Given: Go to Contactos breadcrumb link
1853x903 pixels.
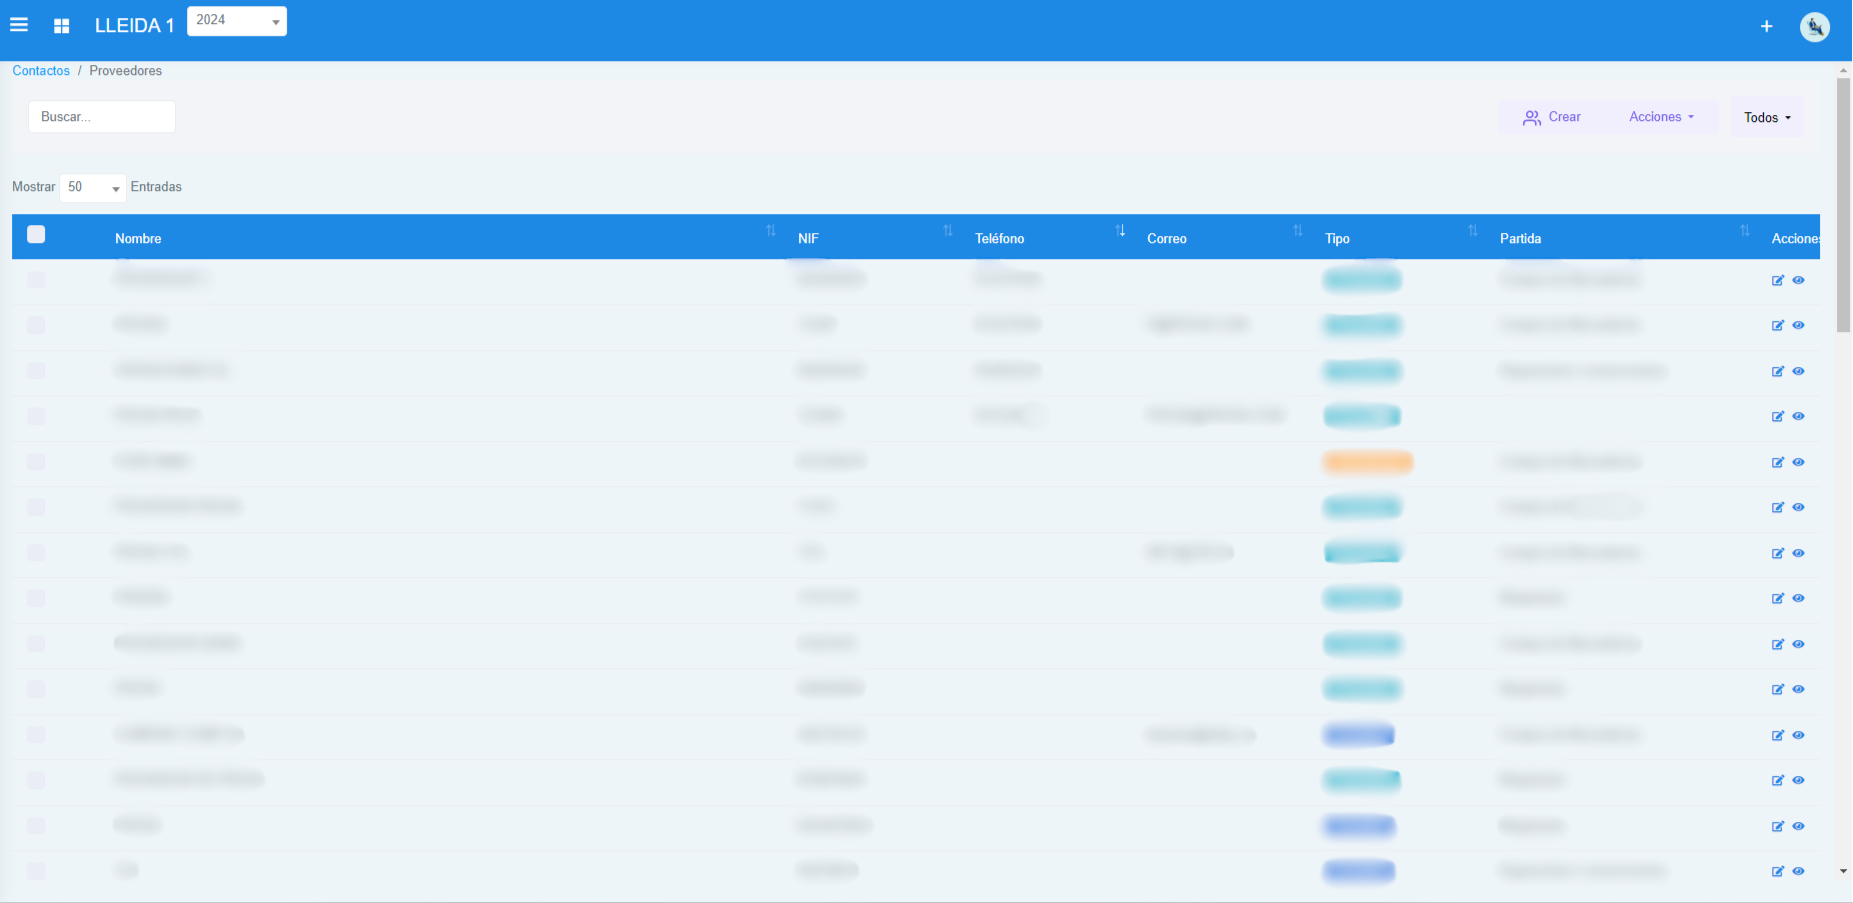Looking at the screenshot, I should click(x=41, y=71).
